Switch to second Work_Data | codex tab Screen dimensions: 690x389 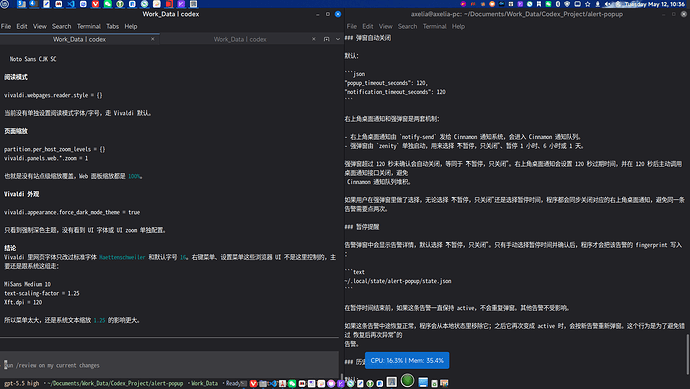point(240,39)
